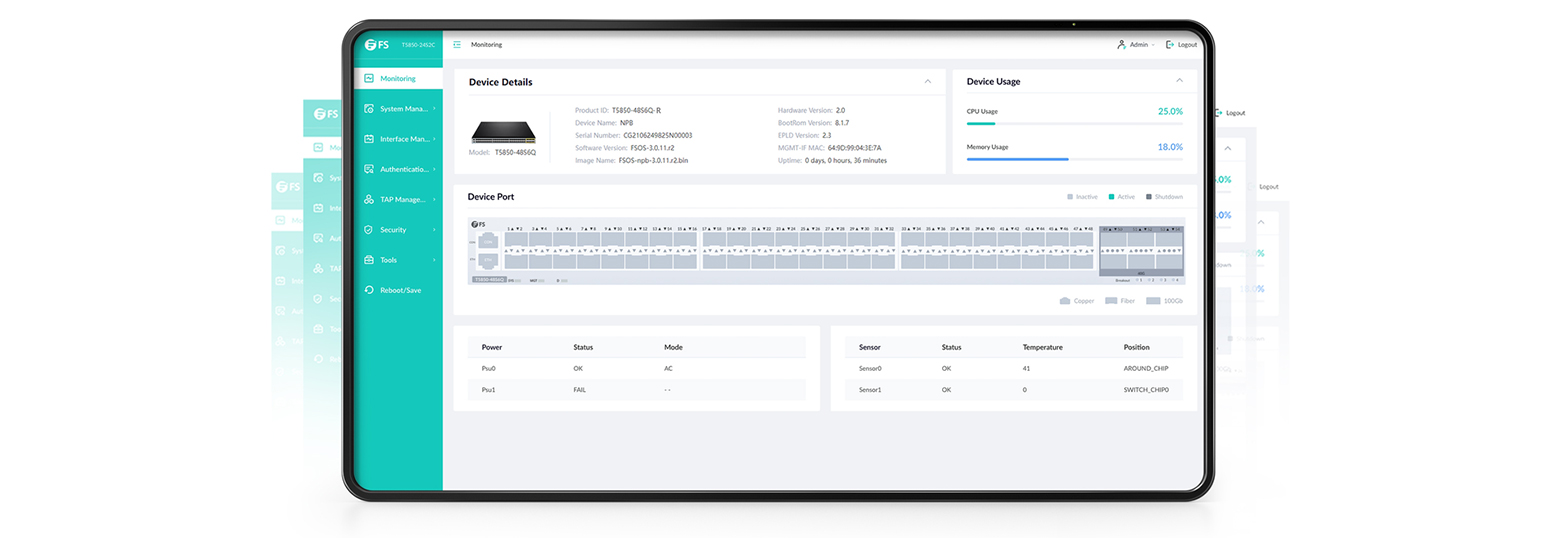Click the Psu0 power row
Viewport: 1560px width, 557px height.
click(x=637, y=368)
